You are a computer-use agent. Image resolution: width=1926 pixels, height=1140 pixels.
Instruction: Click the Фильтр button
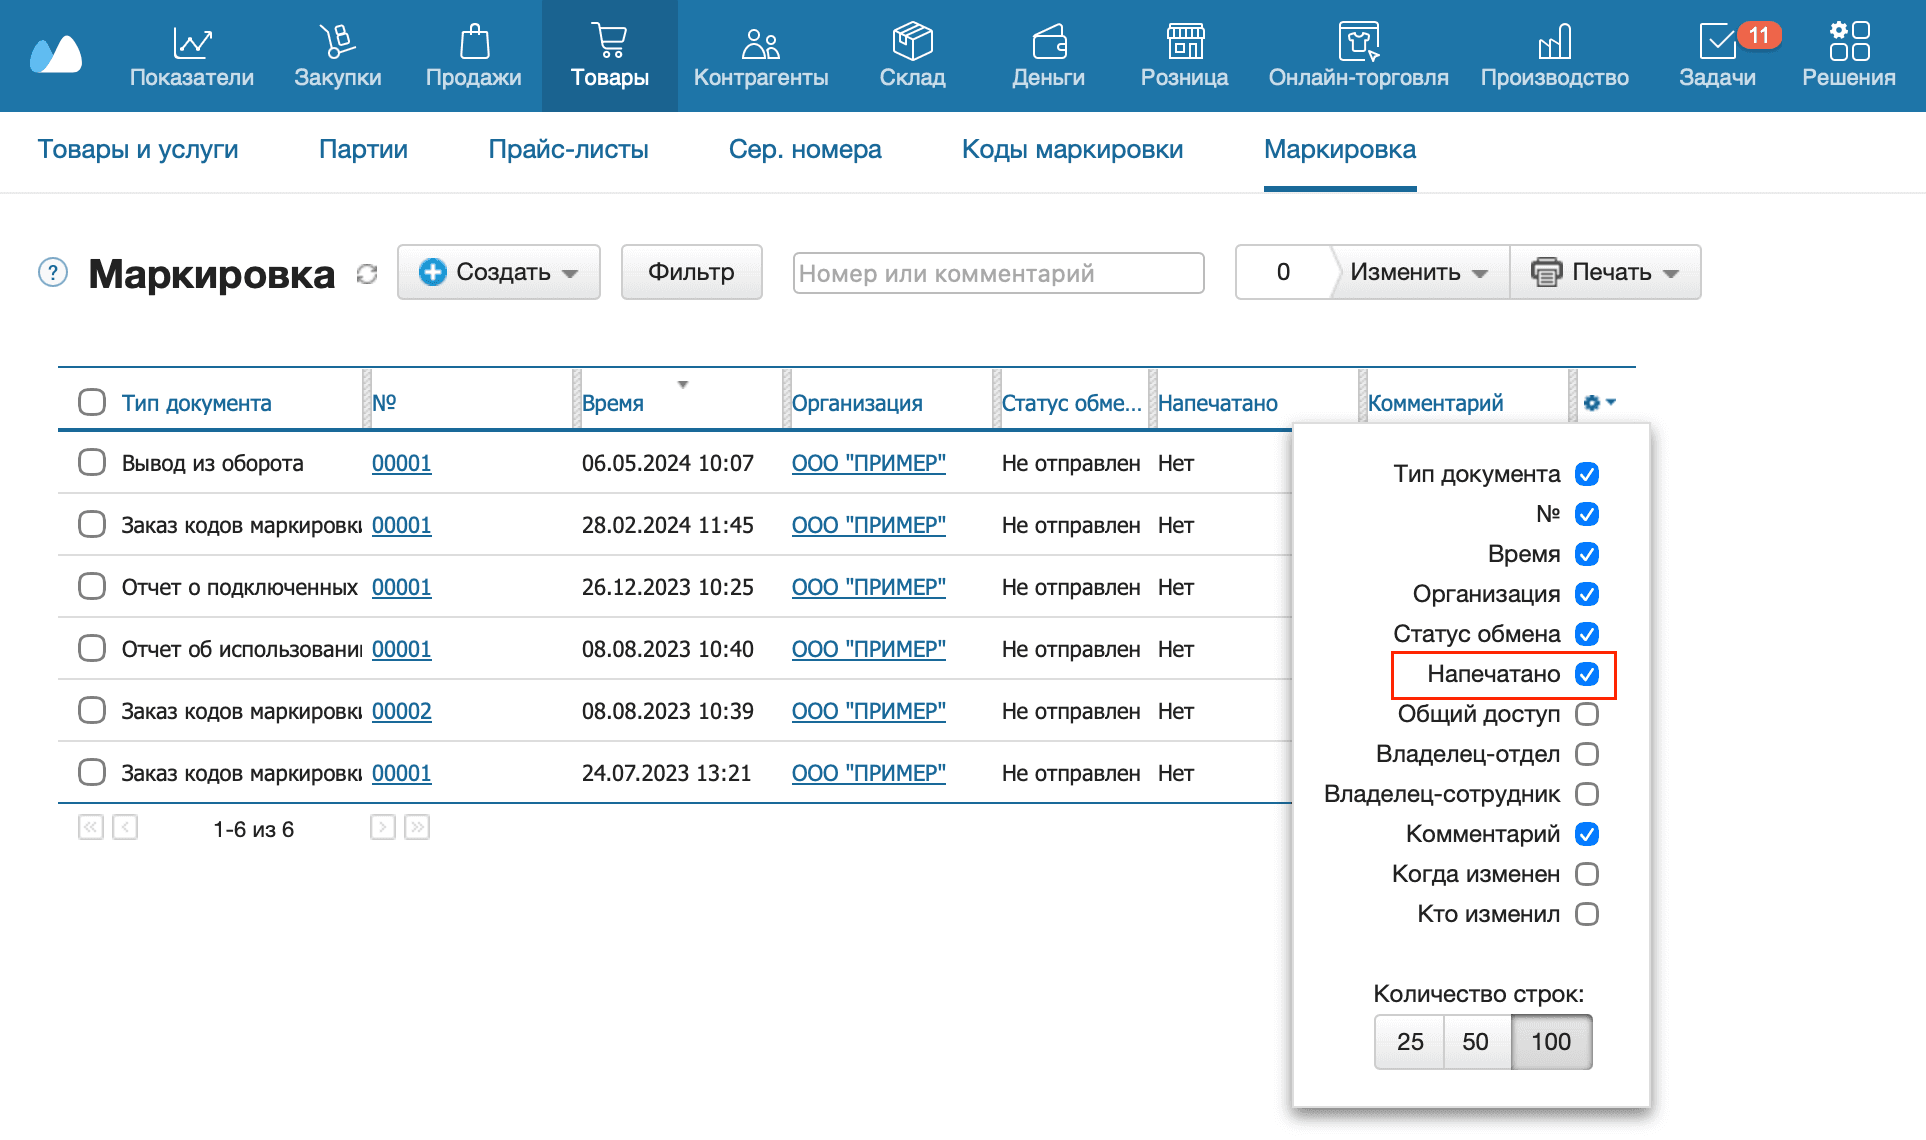691,272
